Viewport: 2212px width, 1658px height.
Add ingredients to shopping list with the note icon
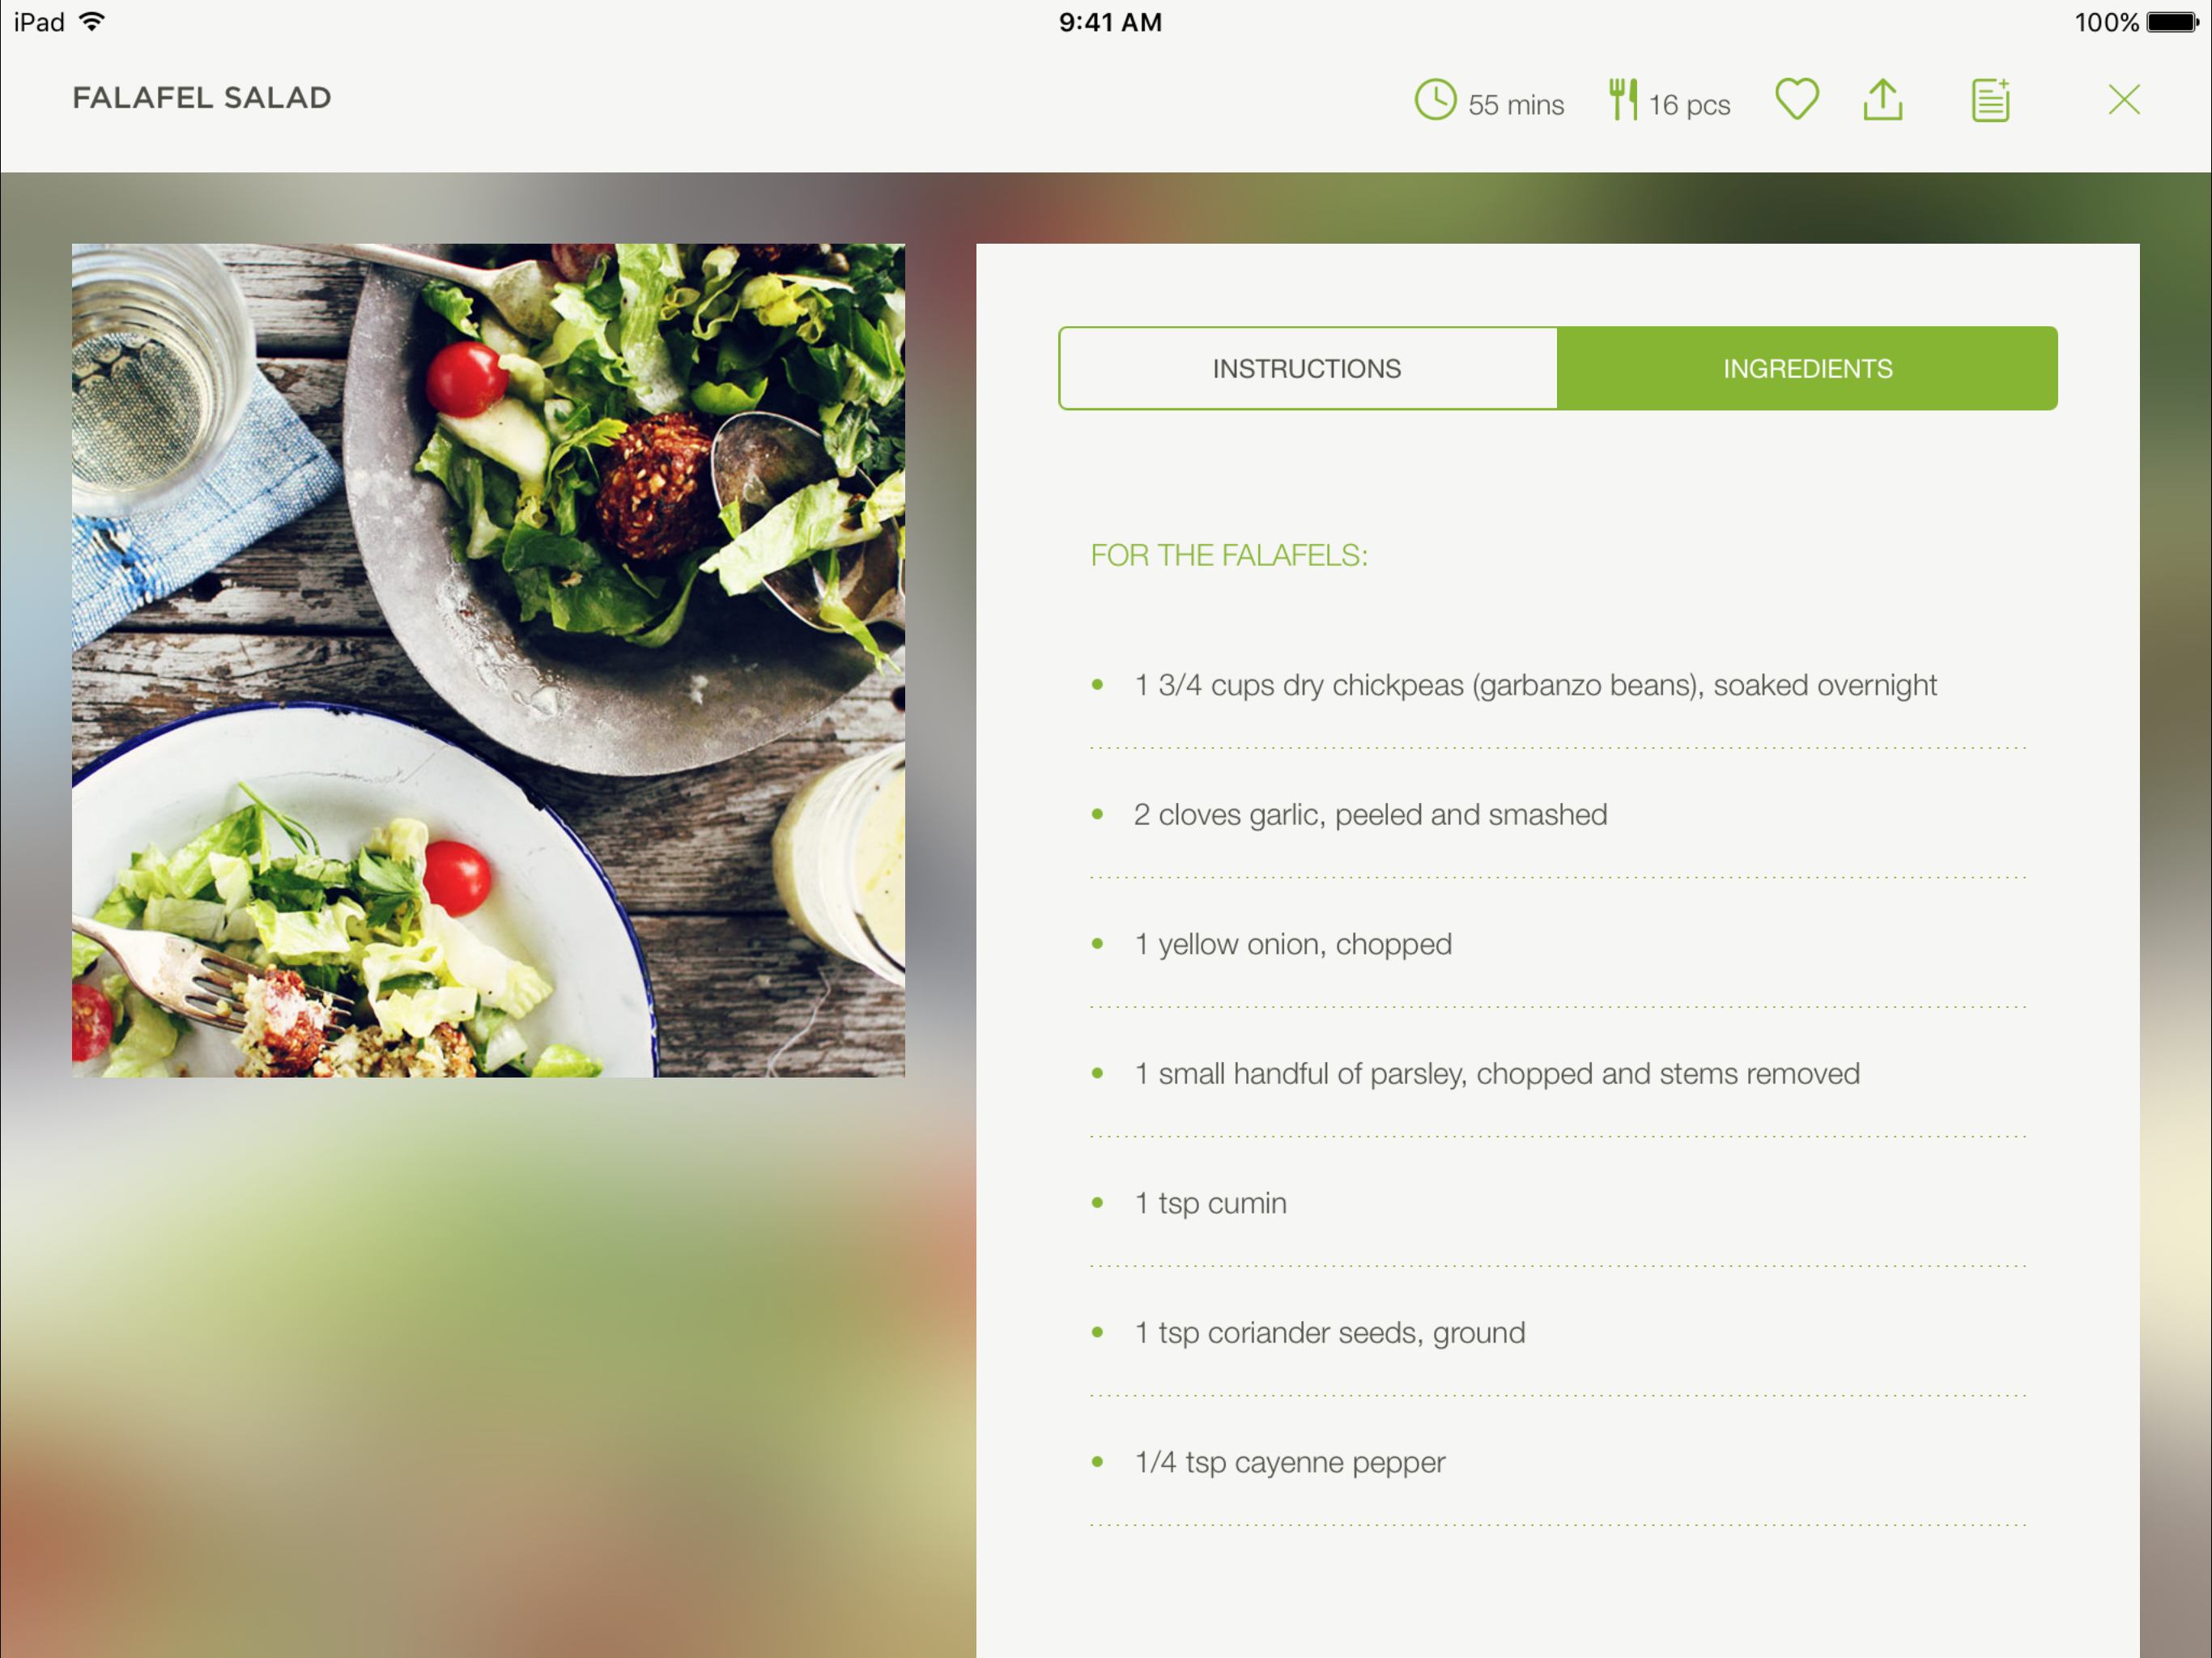[1990, 100]
